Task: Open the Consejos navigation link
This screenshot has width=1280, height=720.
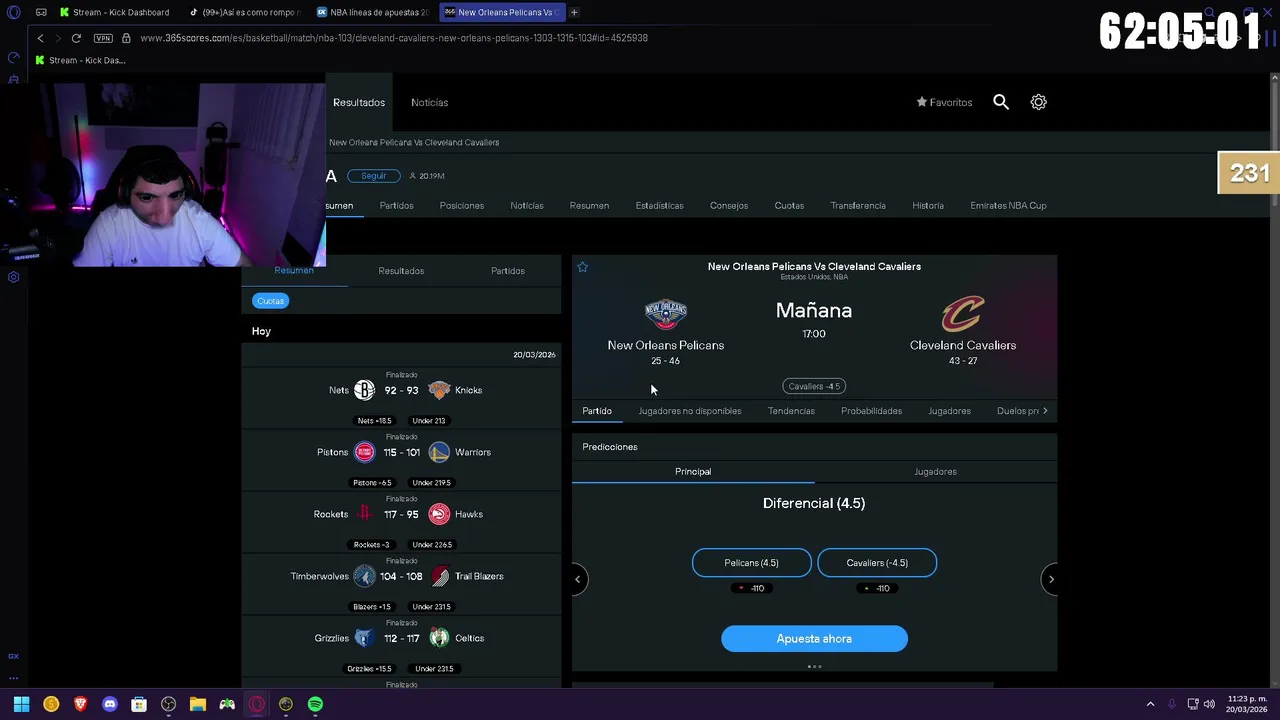Action: pos(729,206)
